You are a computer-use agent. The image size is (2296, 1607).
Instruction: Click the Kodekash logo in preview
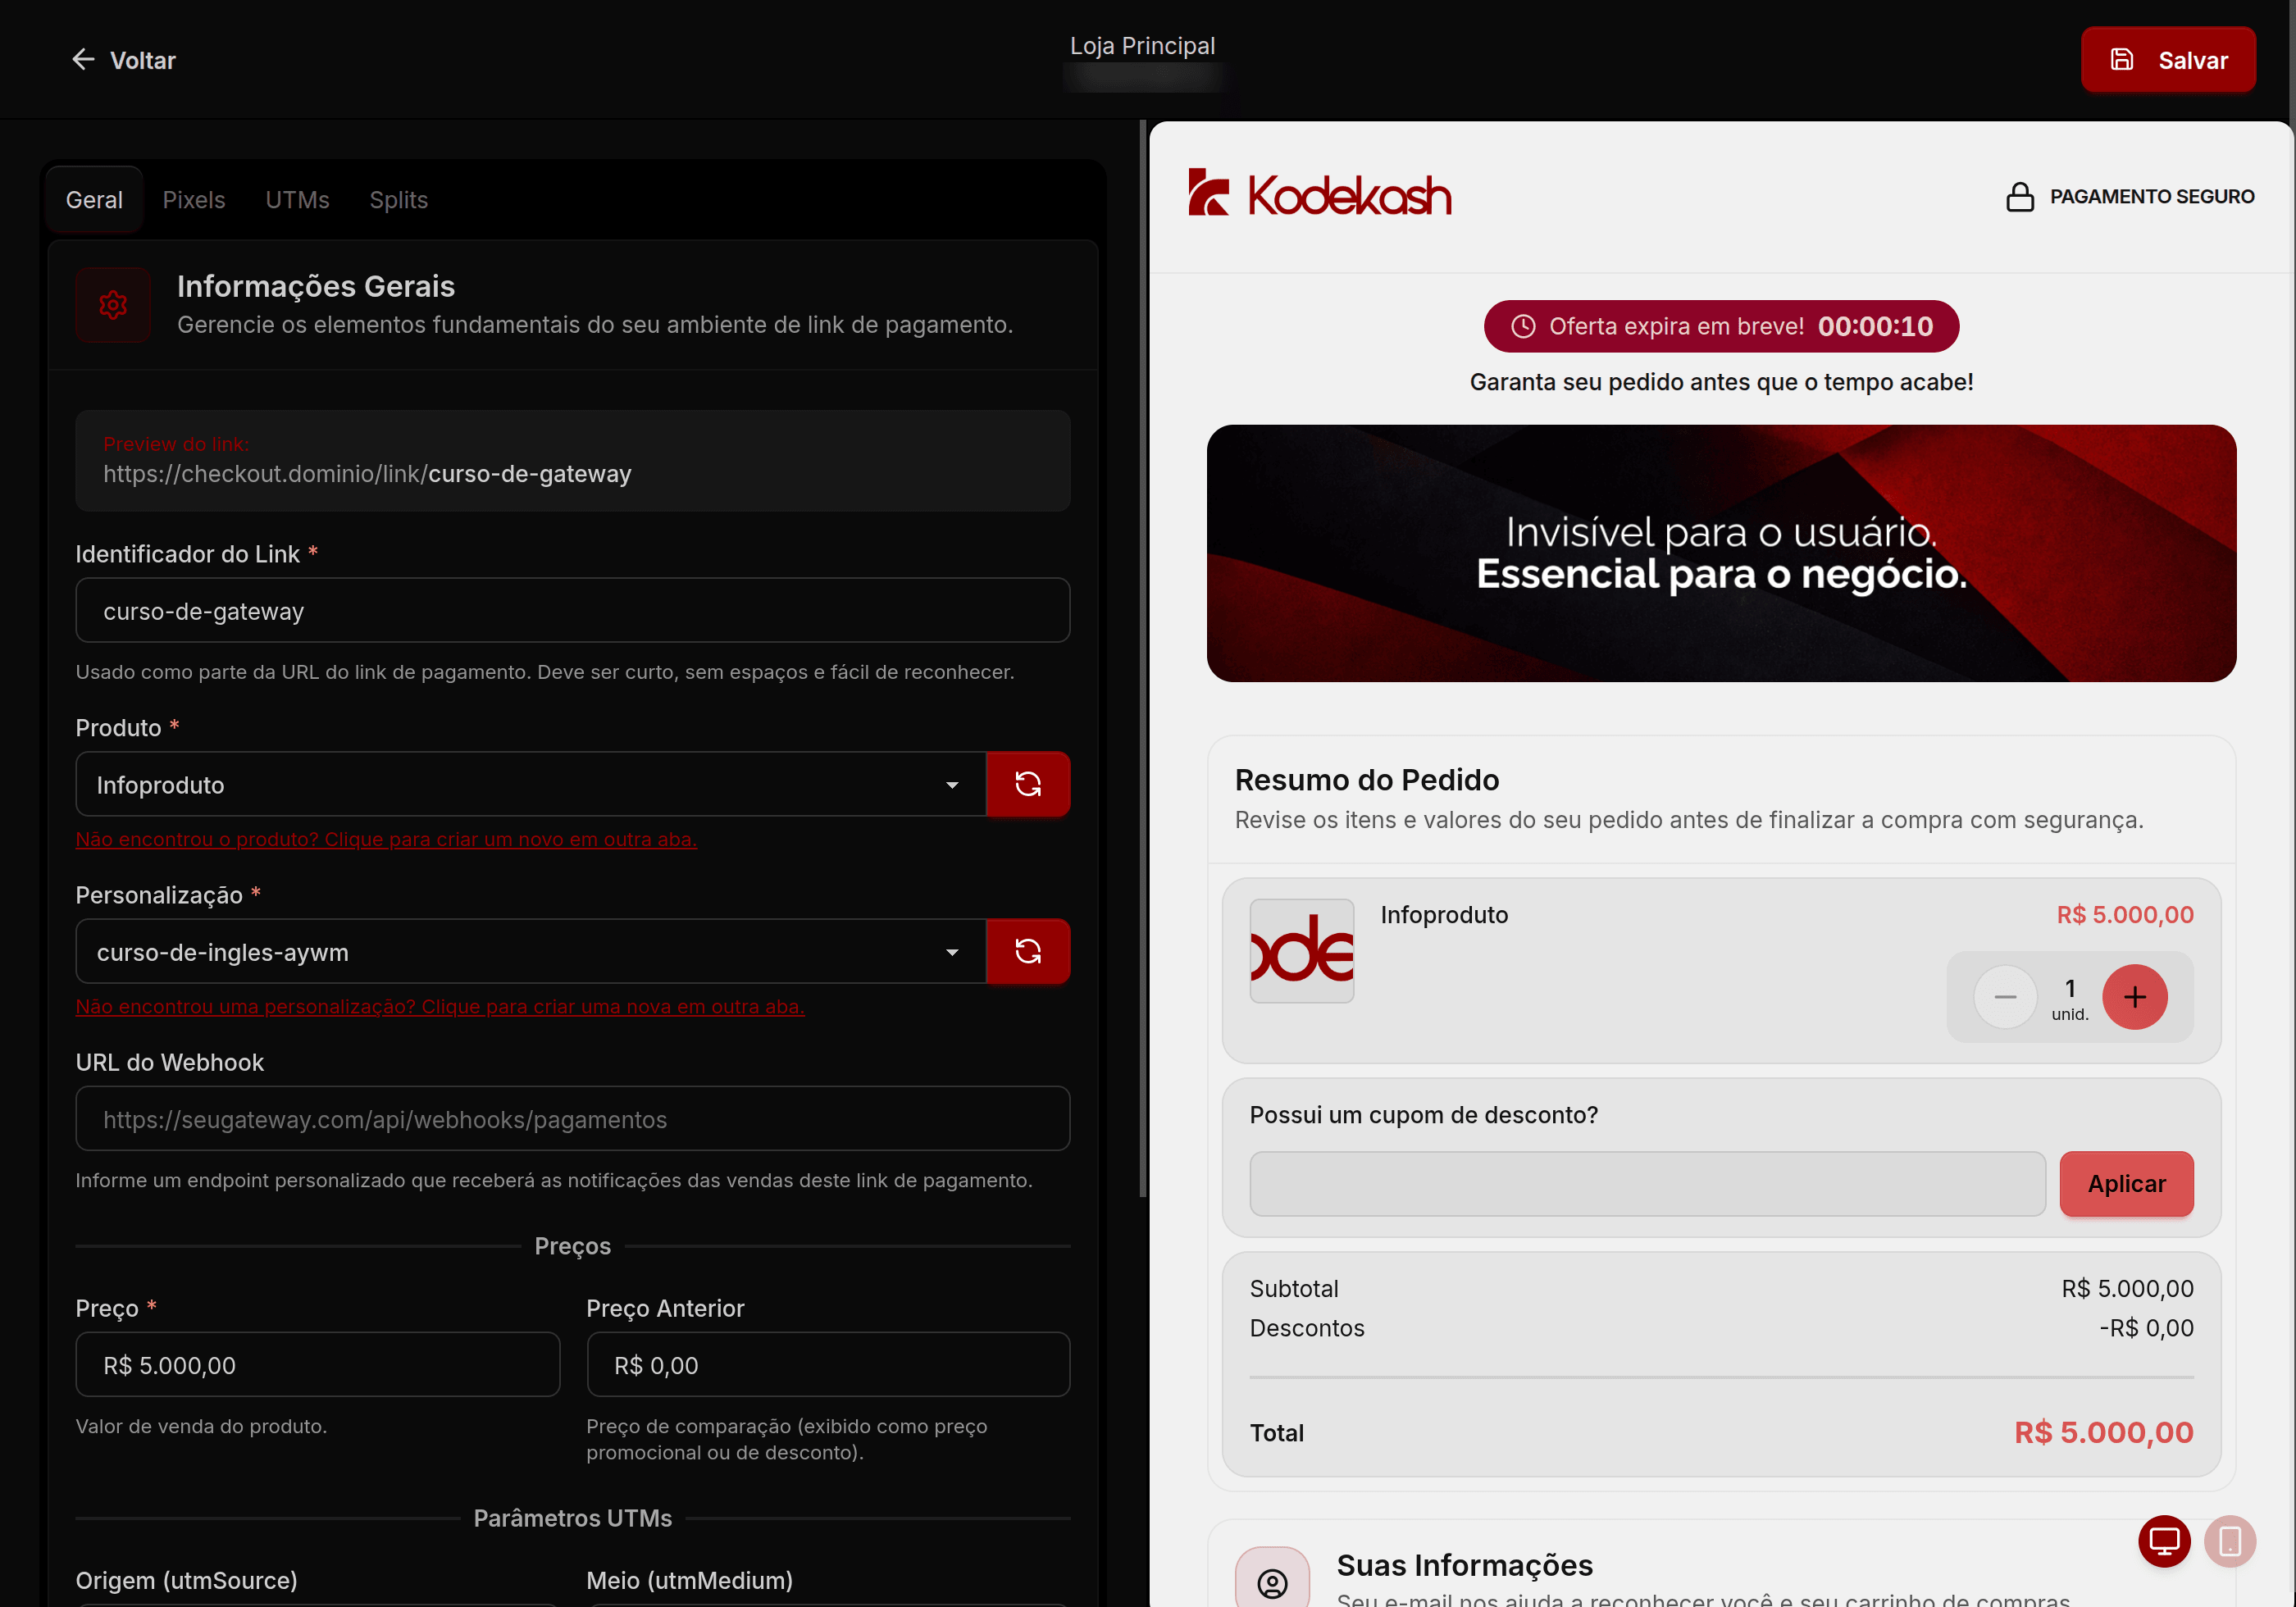coord(1319,193)
